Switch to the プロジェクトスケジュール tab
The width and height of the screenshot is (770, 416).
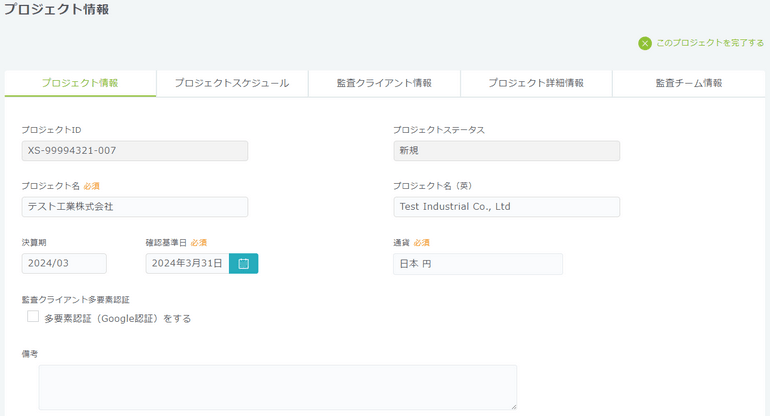pos(232,83)
